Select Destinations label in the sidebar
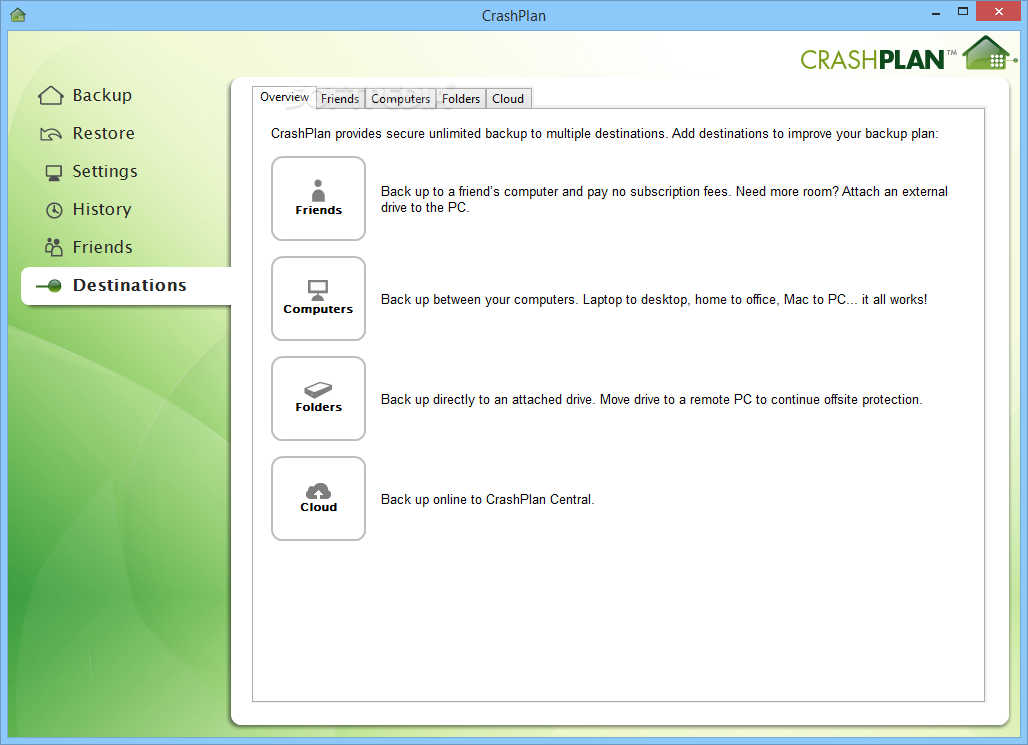1028x745 pixels. pos(130,285)
